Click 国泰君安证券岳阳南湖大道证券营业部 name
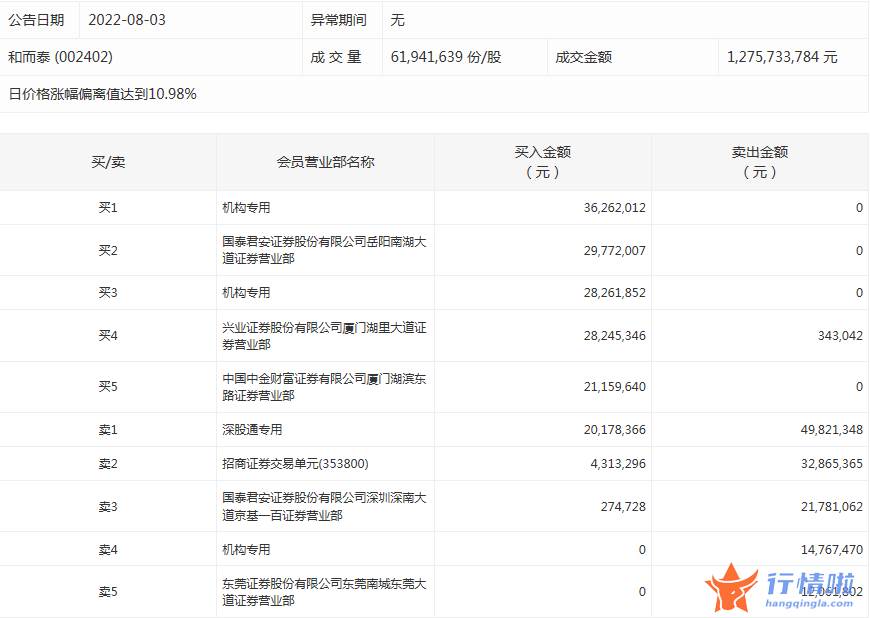This screenshot has height=618, width=870. point(324,250)
